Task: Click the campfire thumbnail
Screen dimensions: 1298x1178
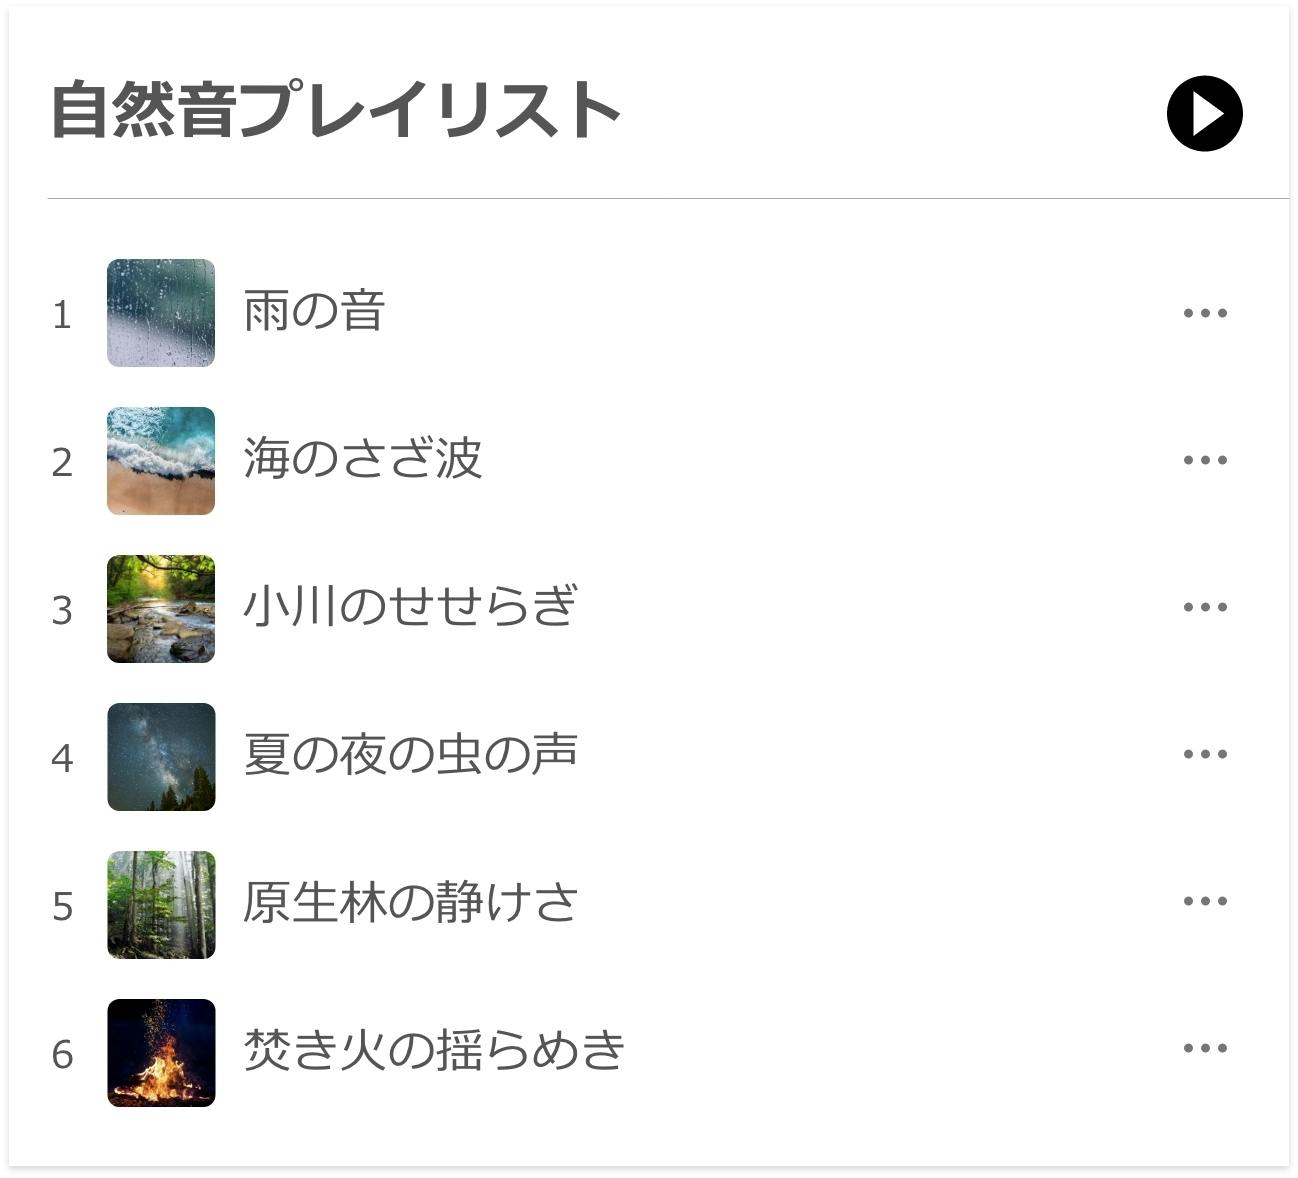Action: tap(161, 1053)
